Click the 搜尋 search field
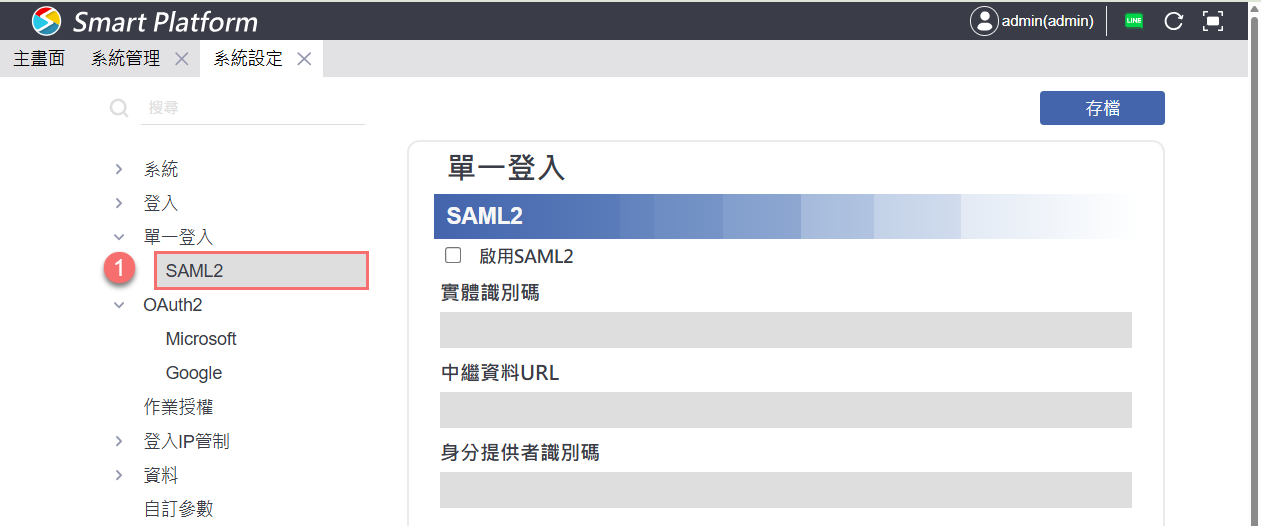 tap(253, 108)
